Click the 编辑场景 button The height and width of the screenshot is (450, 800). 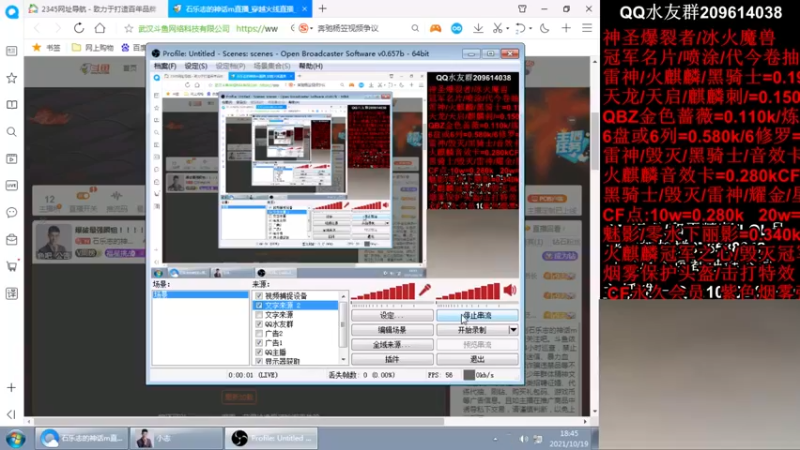(392, 330)
